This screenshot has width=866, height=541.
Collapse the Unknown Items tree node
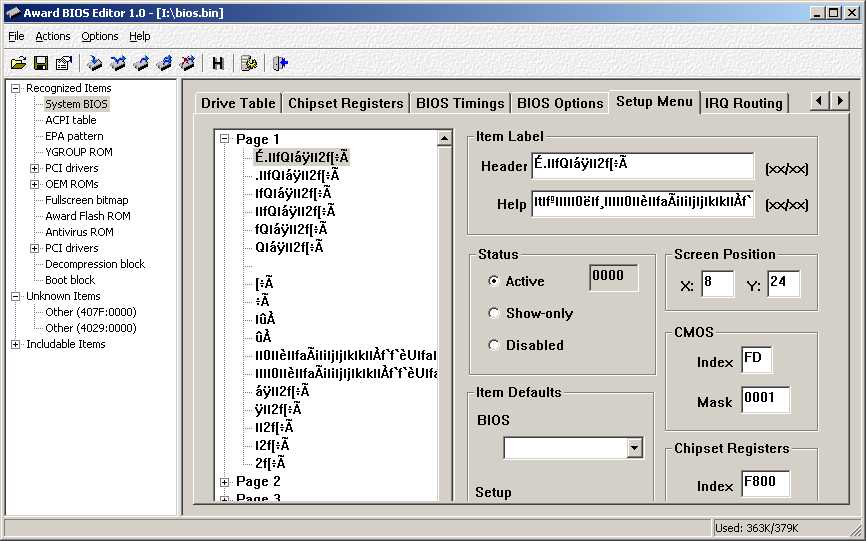pos(15,296)
